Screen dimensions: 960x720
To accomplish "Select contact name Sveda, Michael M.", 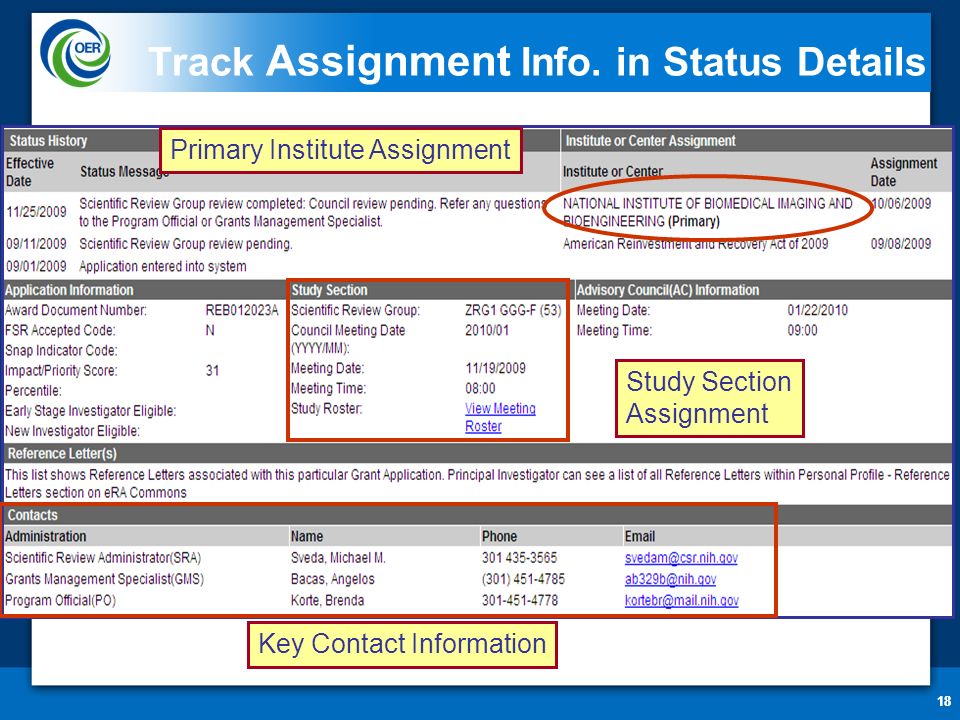I will click(x=338, y=558).
